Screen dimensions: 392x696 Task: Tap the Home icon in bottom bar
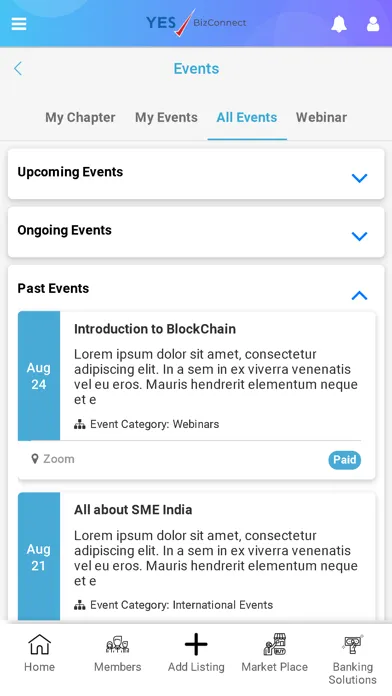pyautogui.click(x=40, y=645)
